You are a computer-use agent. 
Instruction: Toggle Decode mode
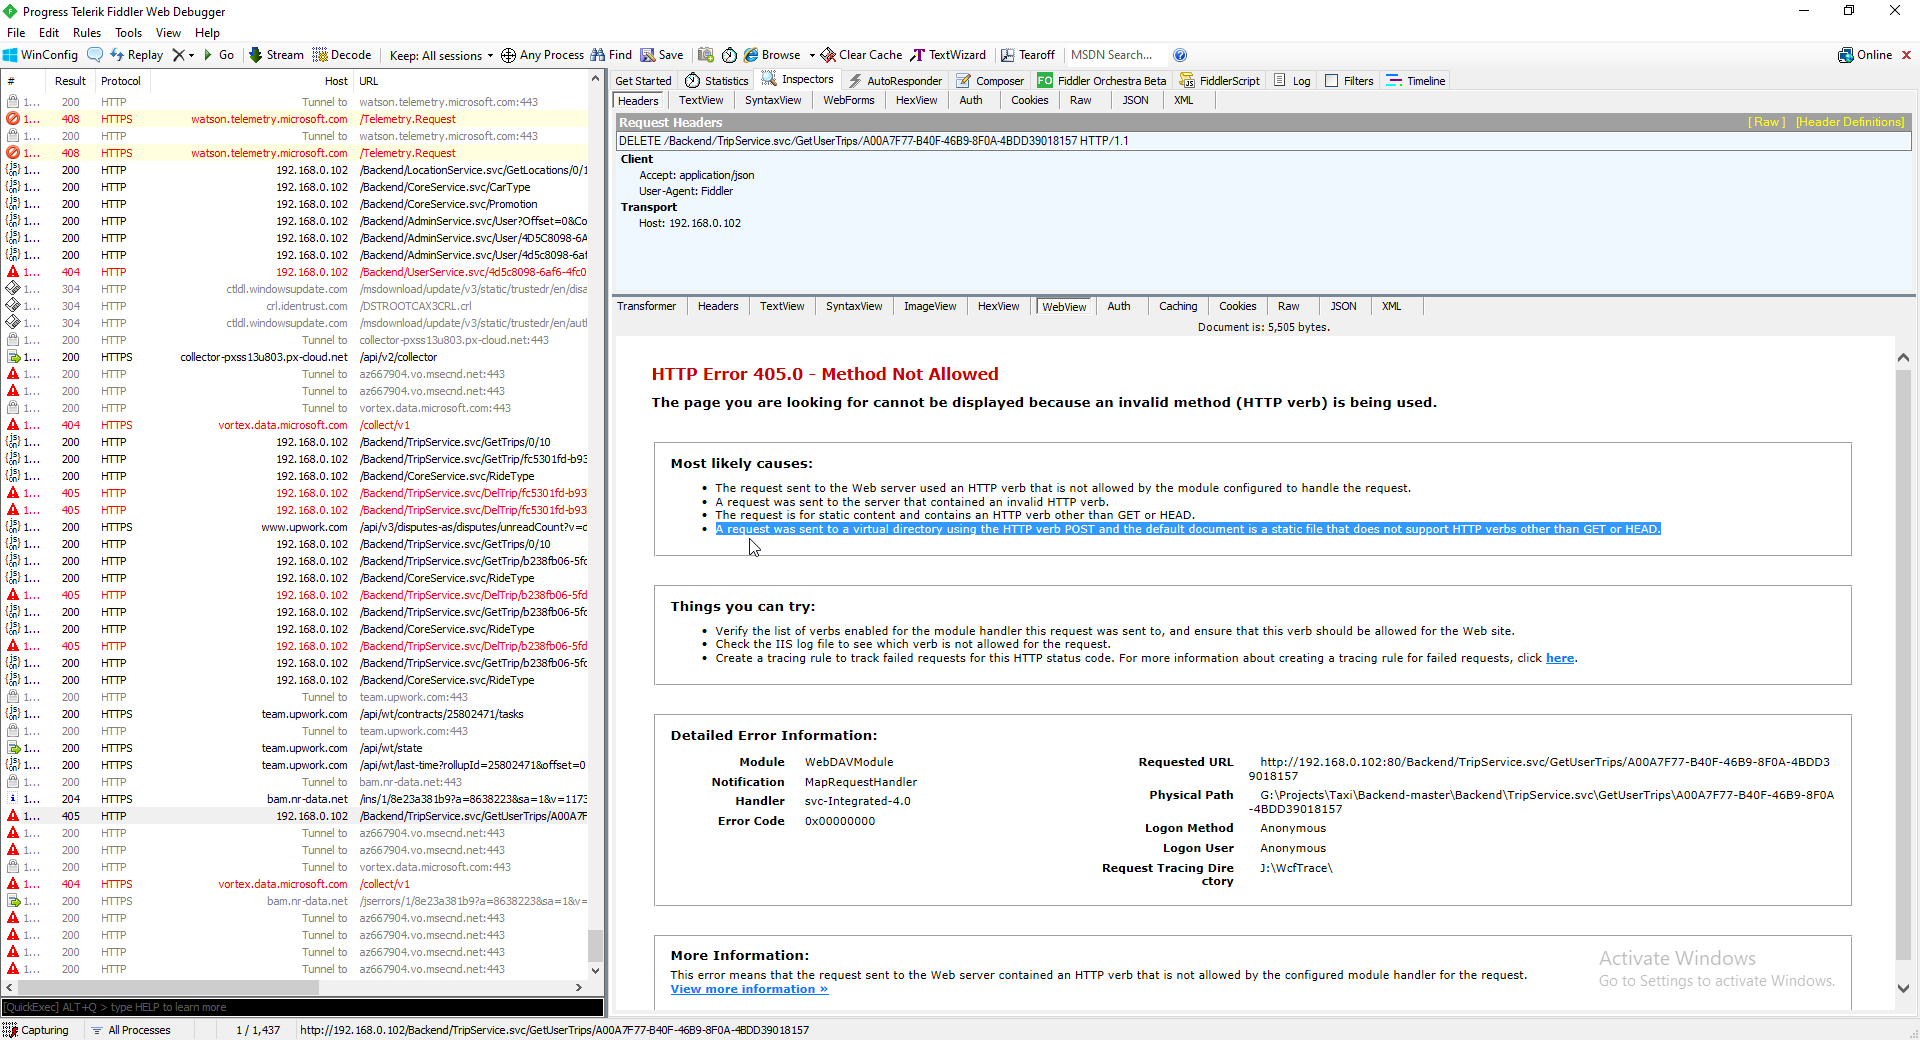point(342,55)
